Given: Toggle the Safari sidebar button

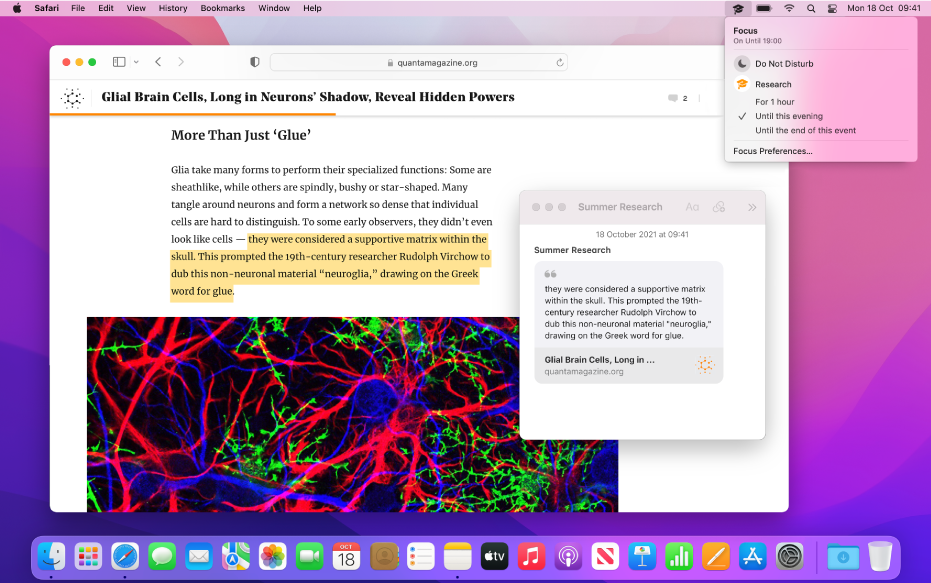Looking at the screenshot, I should coord(119,62).
